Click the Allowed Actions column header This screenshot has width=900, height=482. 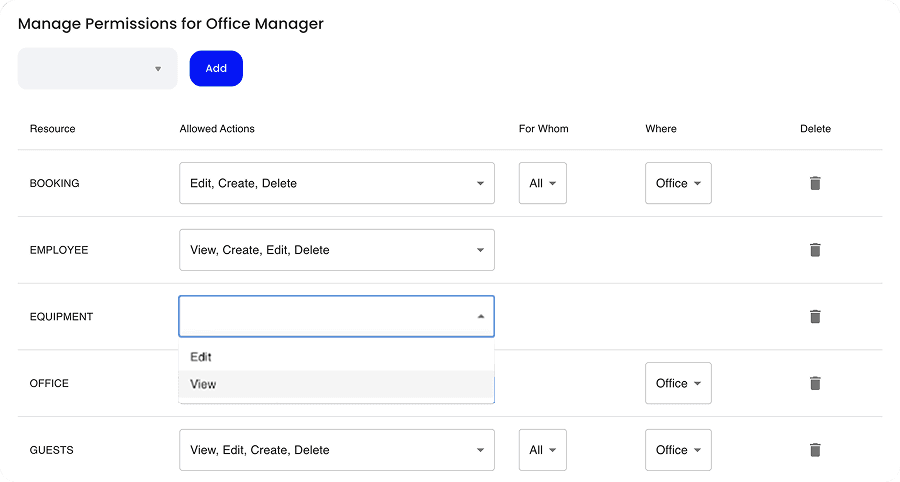pos(217,129)
